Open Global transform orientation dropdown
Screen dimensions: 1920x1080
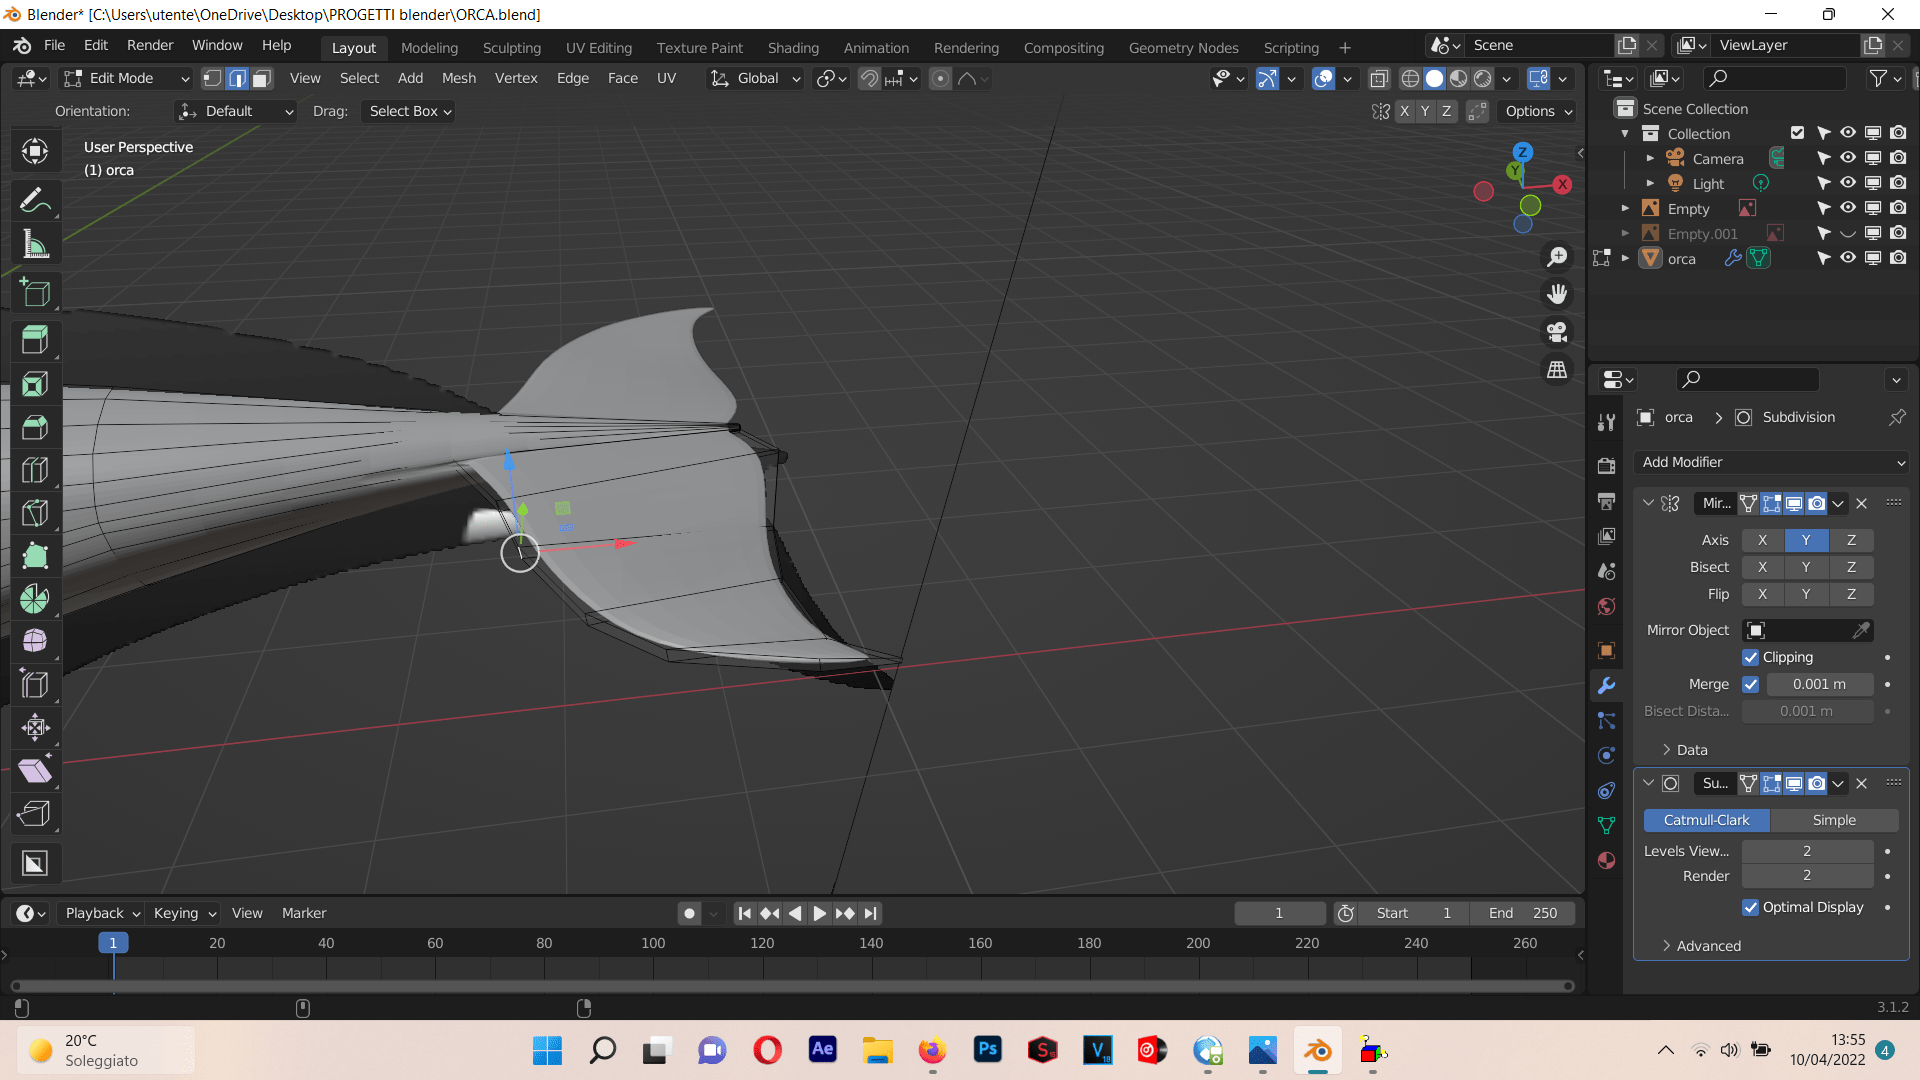pyautogui.click(x=755, y=78)
